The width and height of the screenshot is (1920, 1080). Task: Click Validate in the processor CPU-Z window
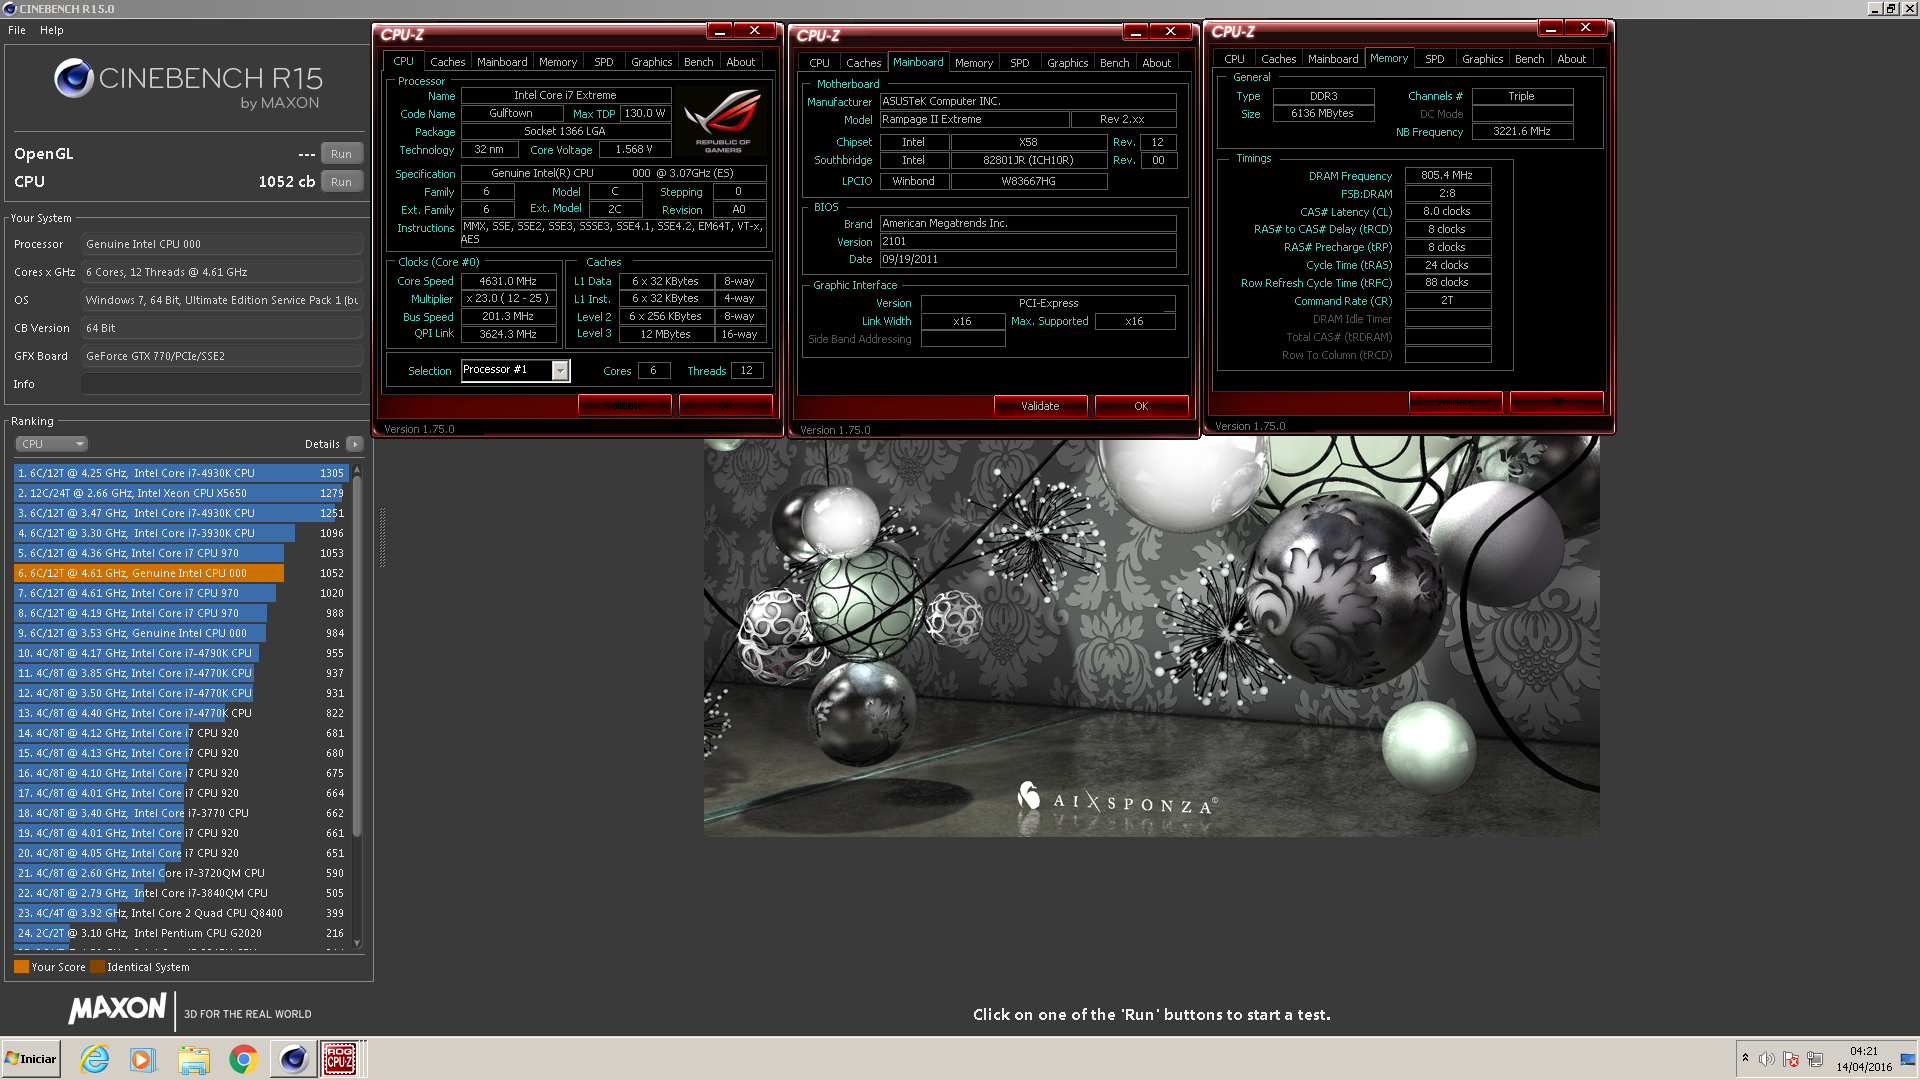(x=624, y=405)
